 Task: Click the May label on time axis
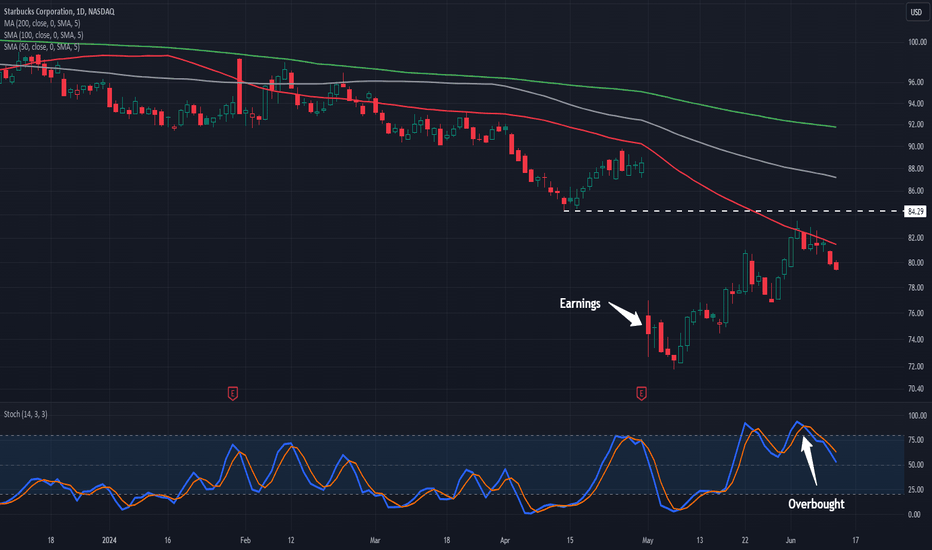click(648, 540)
